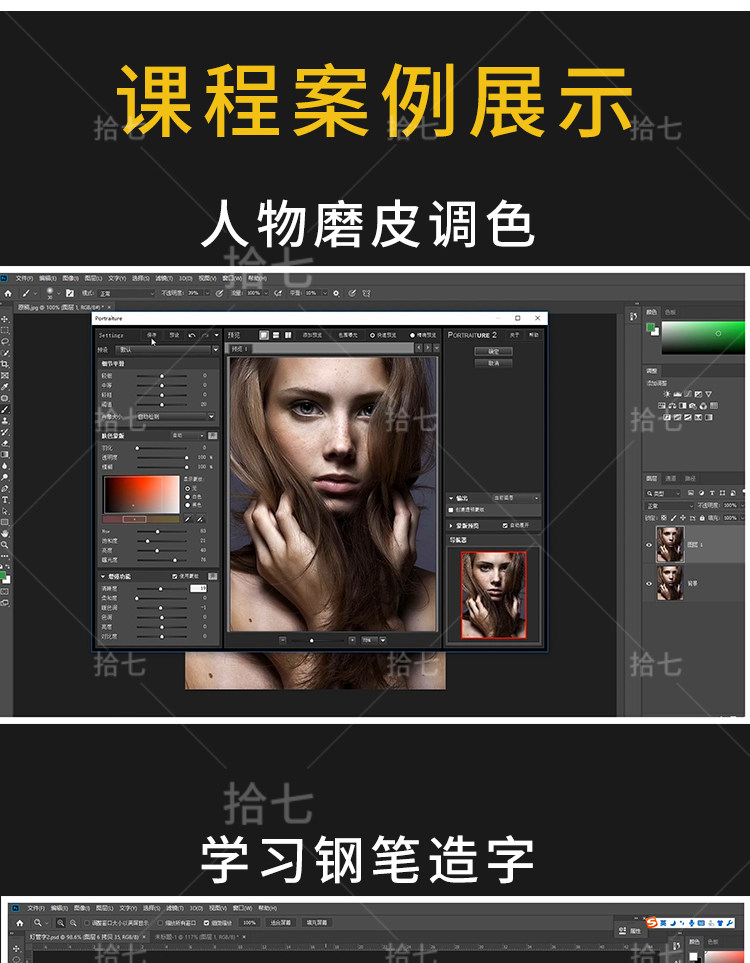Viewport: 750px width, 963px height.
Task: Select fast preview radio option
Action: tap(372, 335)
